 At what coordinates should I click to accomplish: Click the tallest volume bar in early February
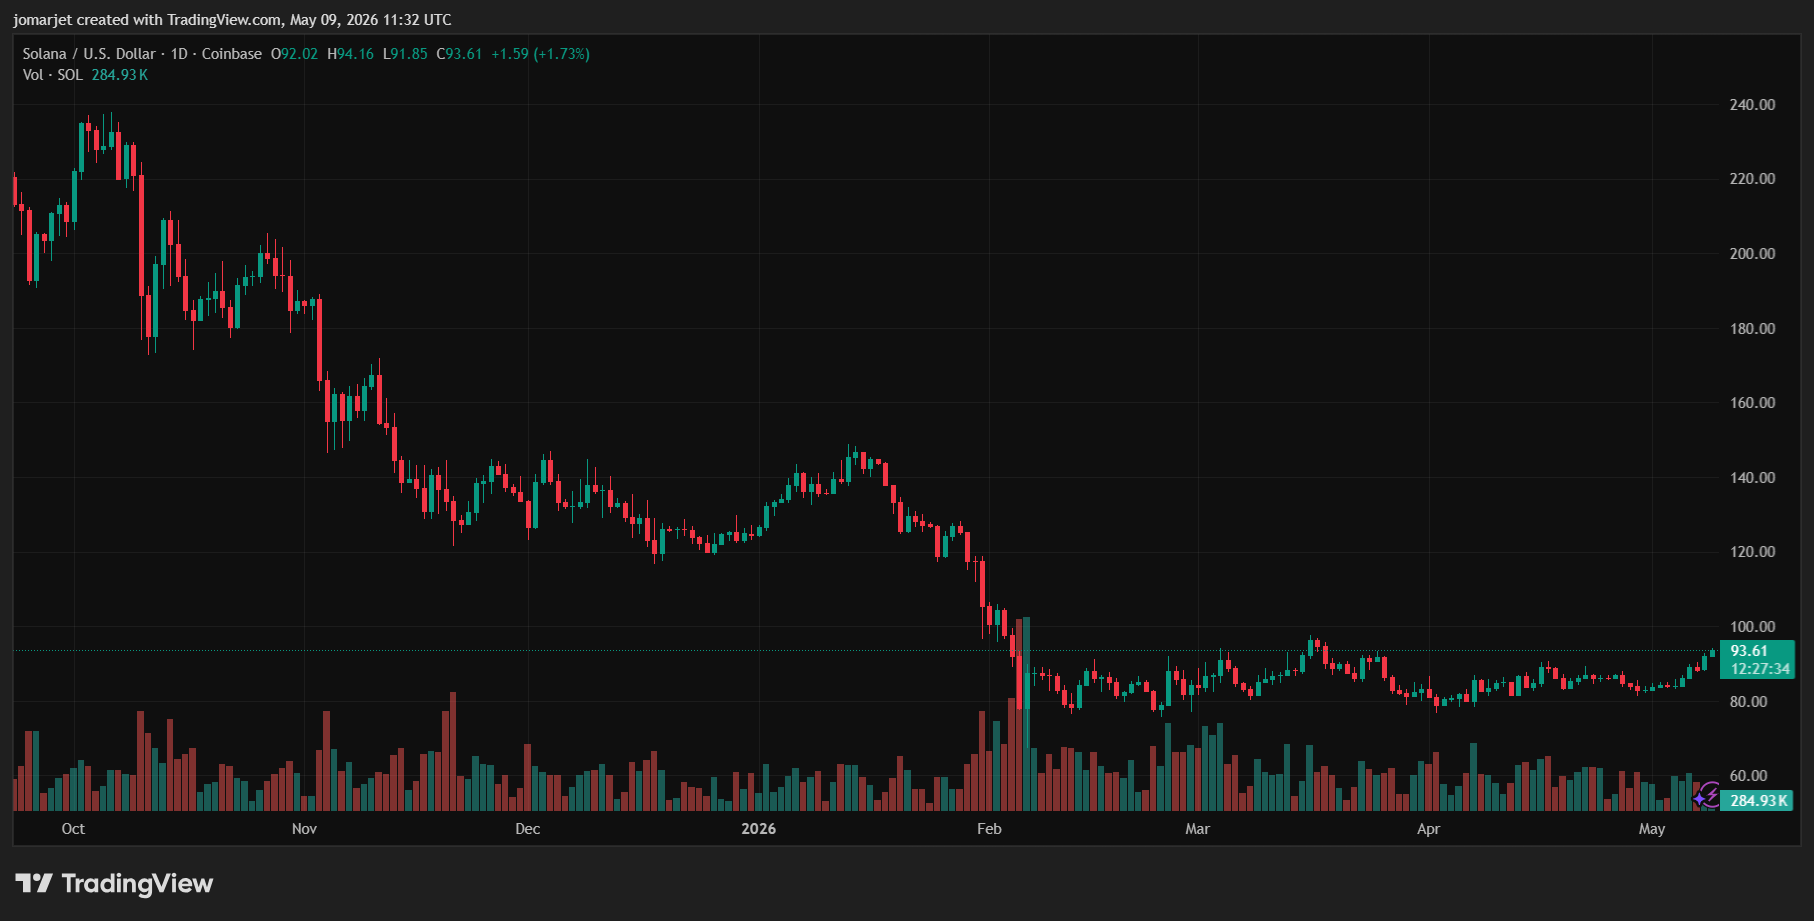point(1026,714)
